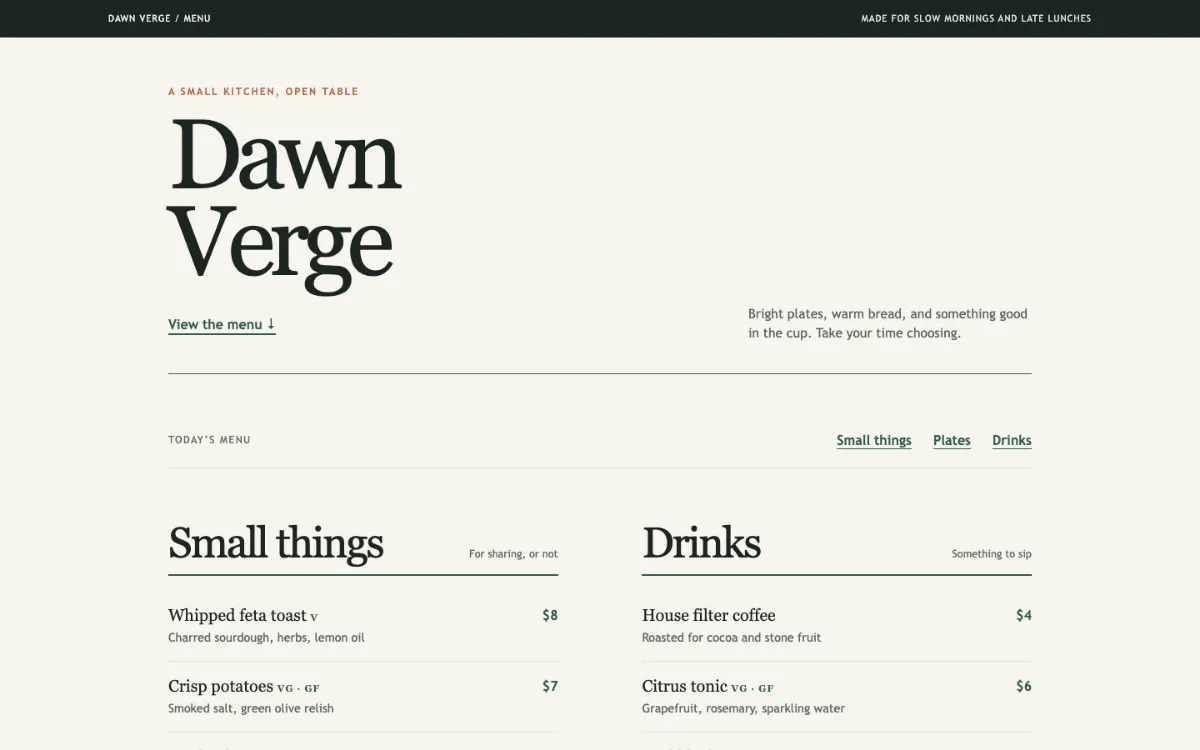
Task: Select the 'Whipped feta toast' item name
Action: pos(237,615)
